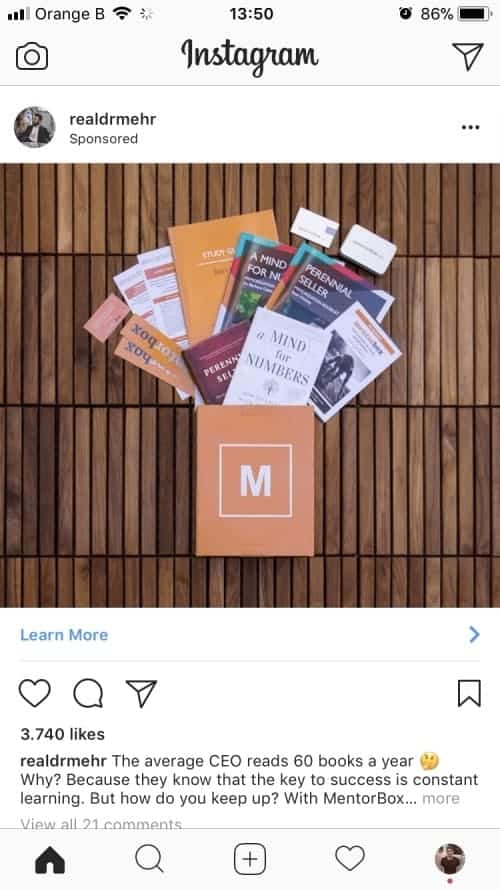The height and width of the screenshot is (889, 500).
Task: View the 3.740 likes list
Action: [62, 734]
